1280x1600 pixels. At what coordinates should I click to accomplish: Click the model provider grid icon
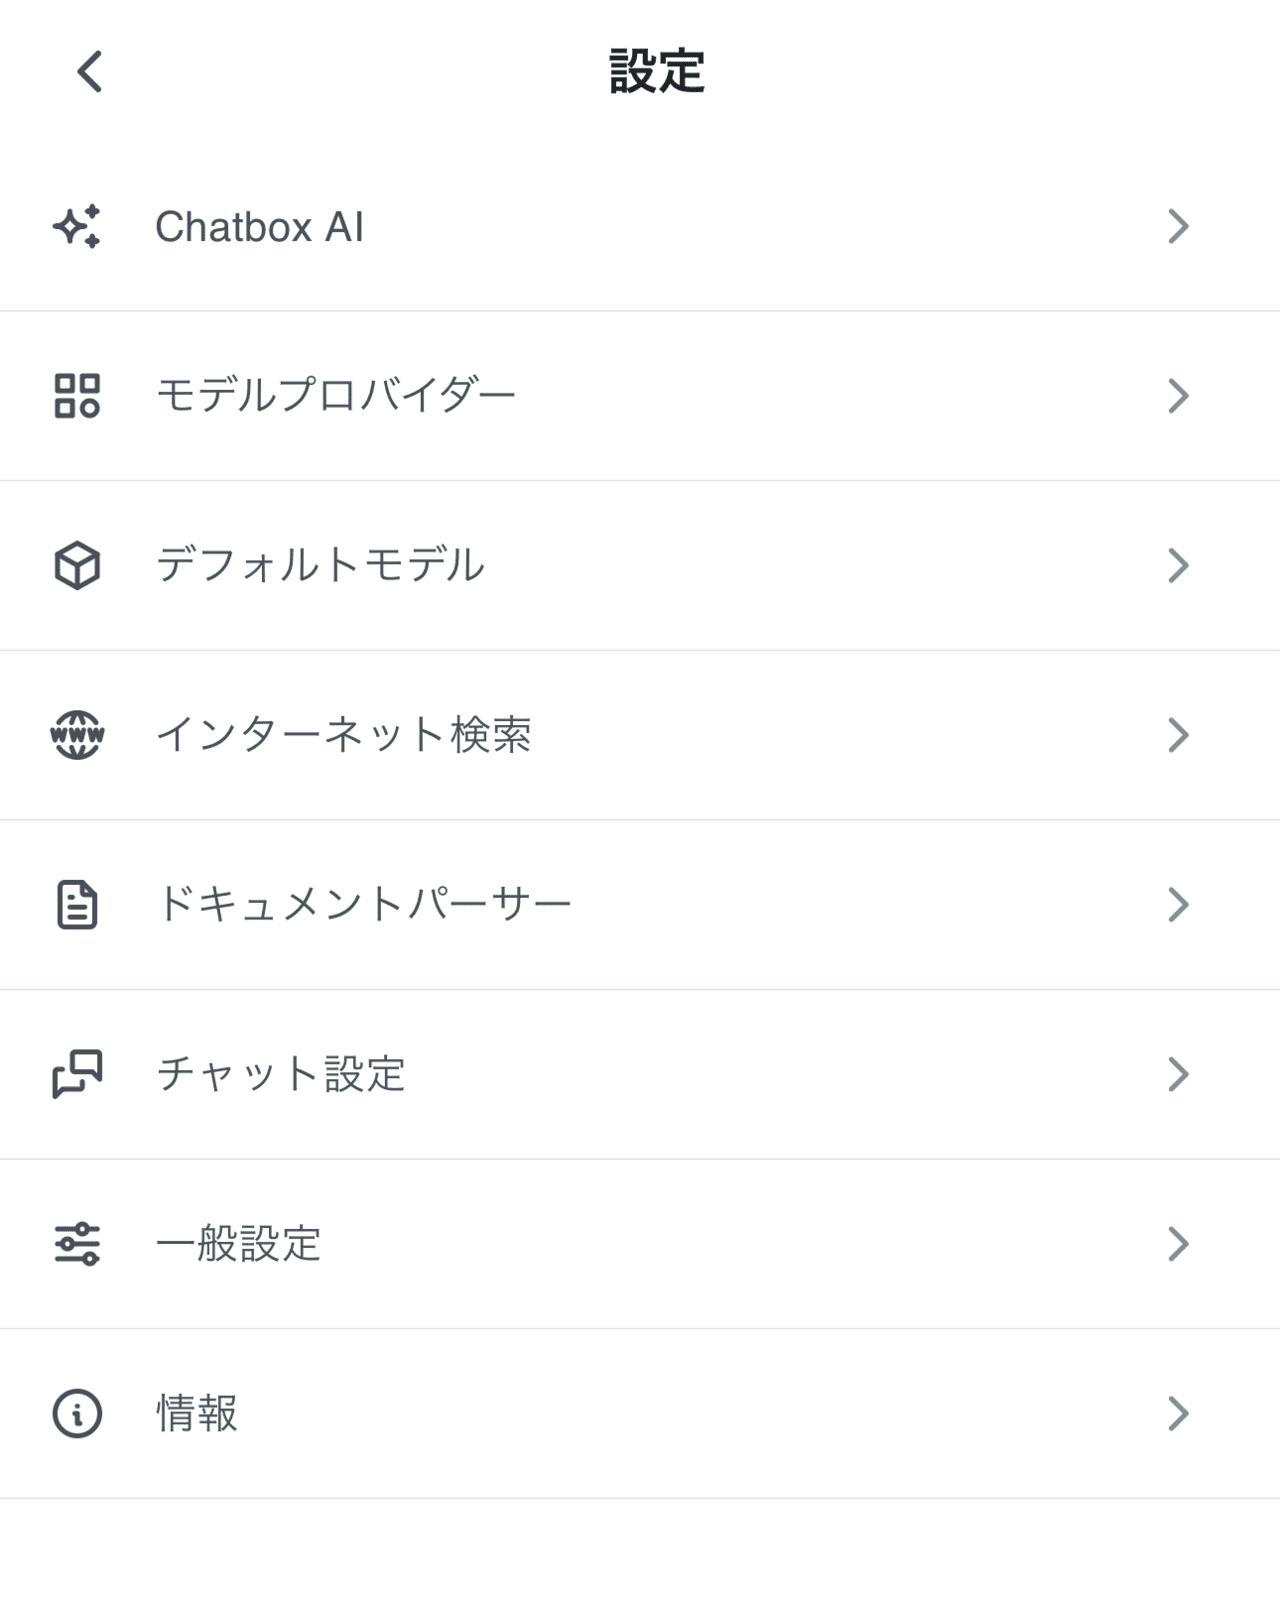[77, 396]
